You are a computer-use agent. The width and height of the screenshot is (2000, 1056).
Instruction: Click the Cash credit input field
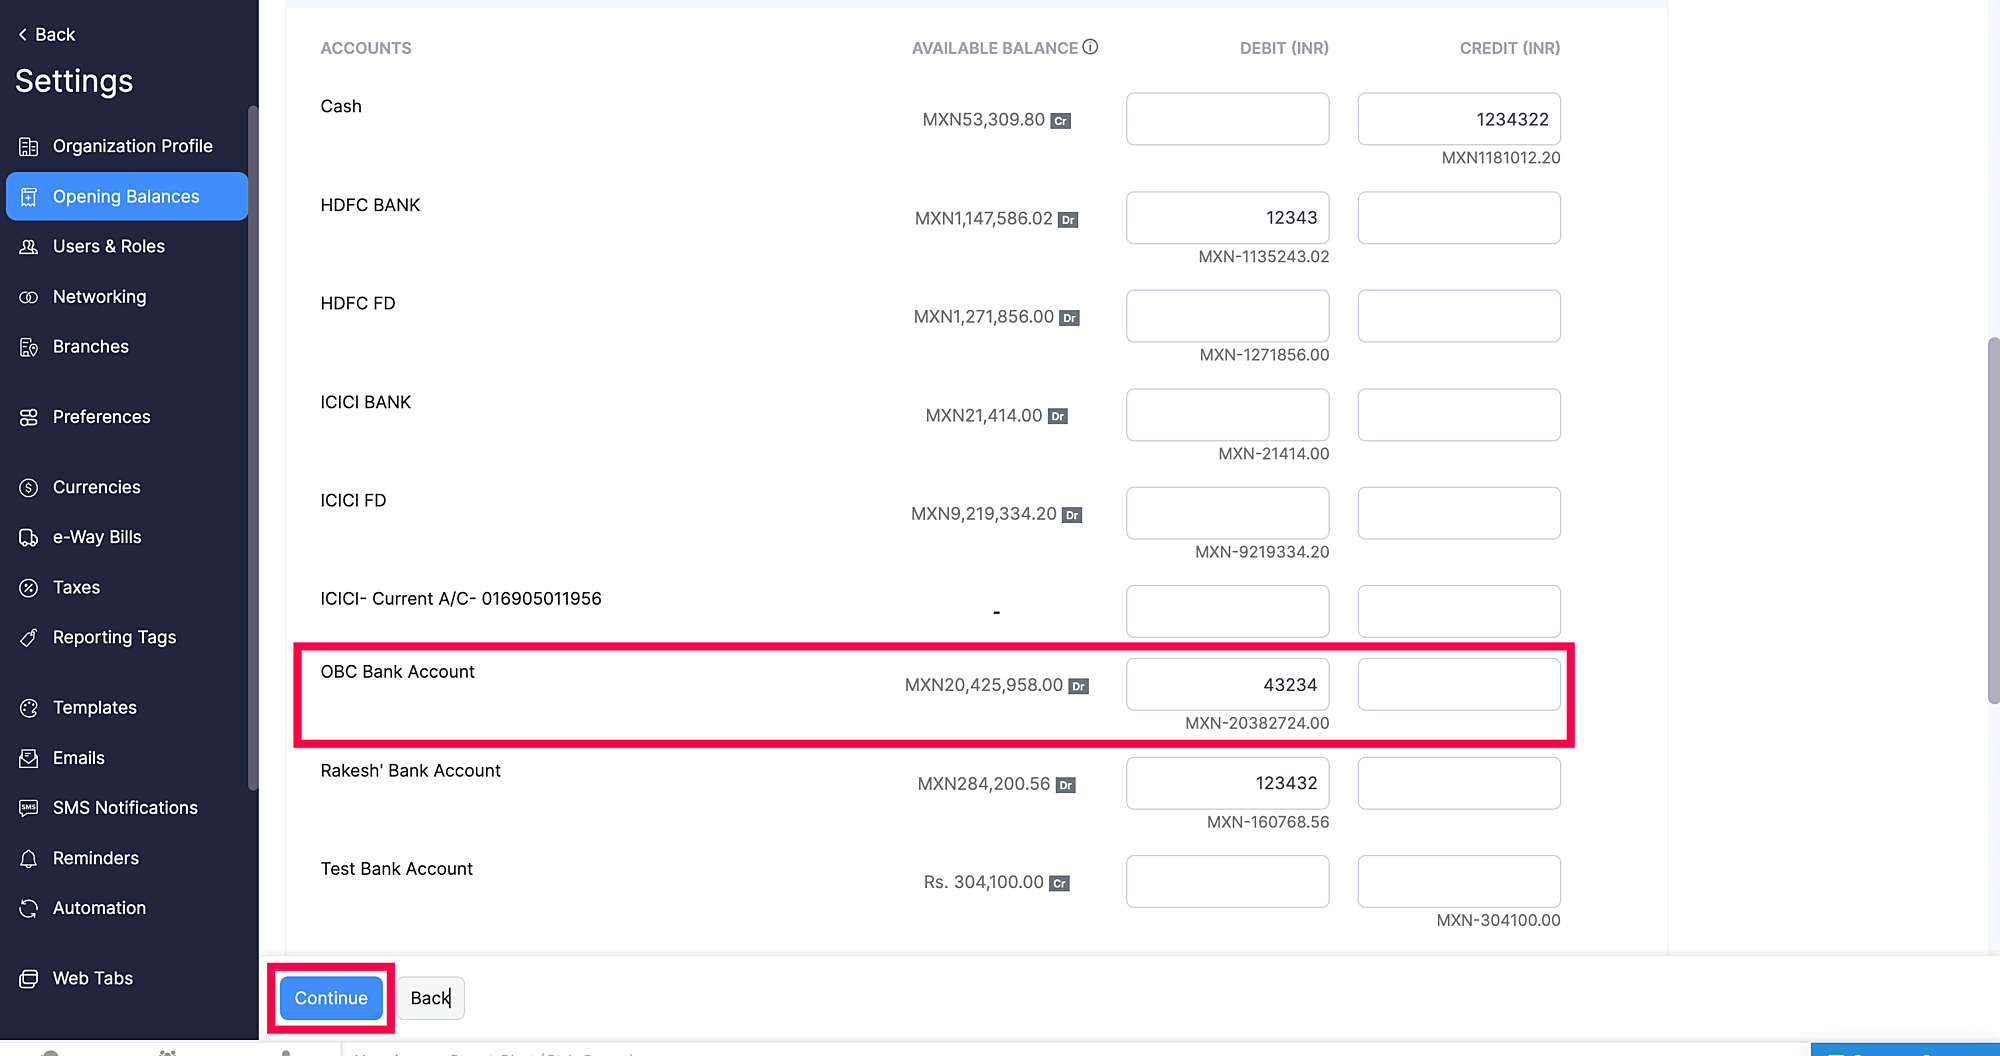[1458, 119]
